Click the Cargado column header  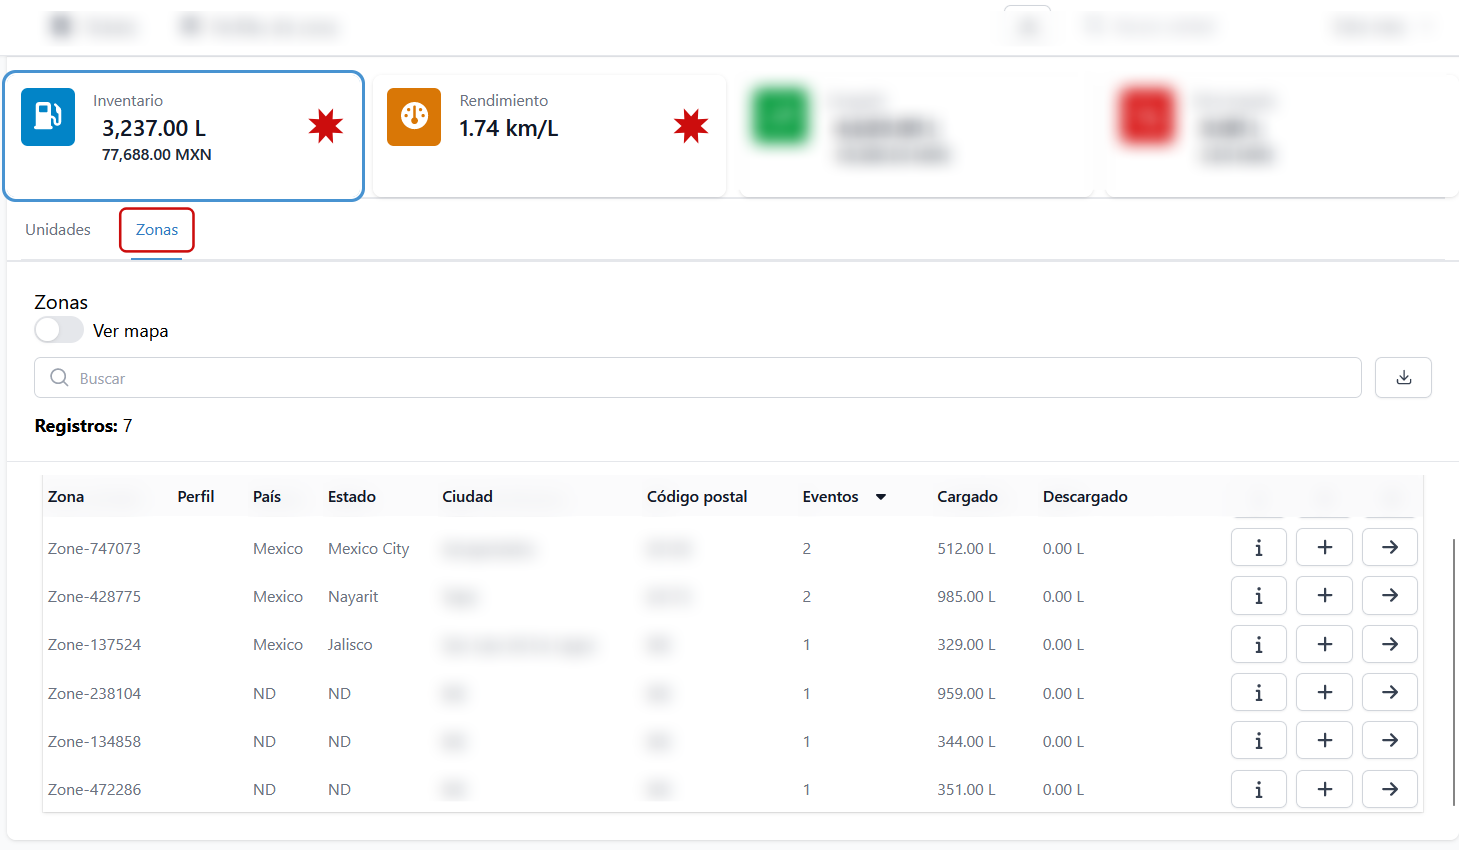[967, 497]
